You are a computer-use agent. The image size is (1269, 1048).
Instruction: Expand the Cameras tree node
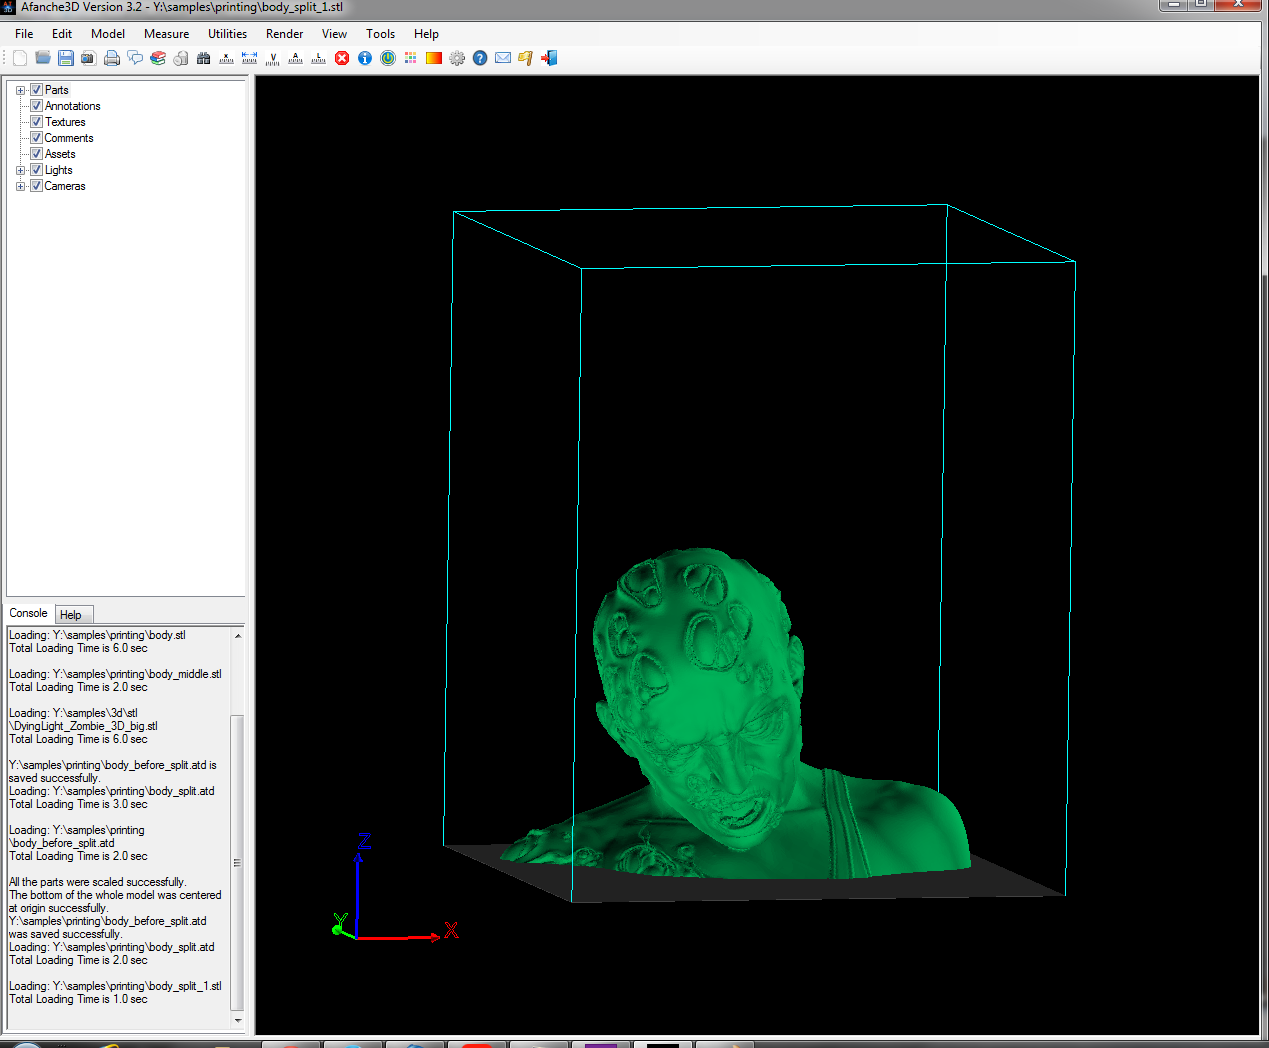click(x=20, y=186)
